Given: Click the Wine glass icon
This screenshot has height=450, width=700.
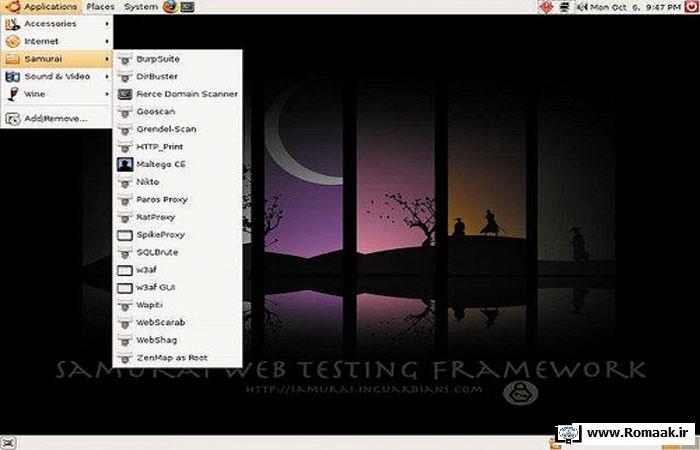Looking at the screenshot, I should (13, 94).
